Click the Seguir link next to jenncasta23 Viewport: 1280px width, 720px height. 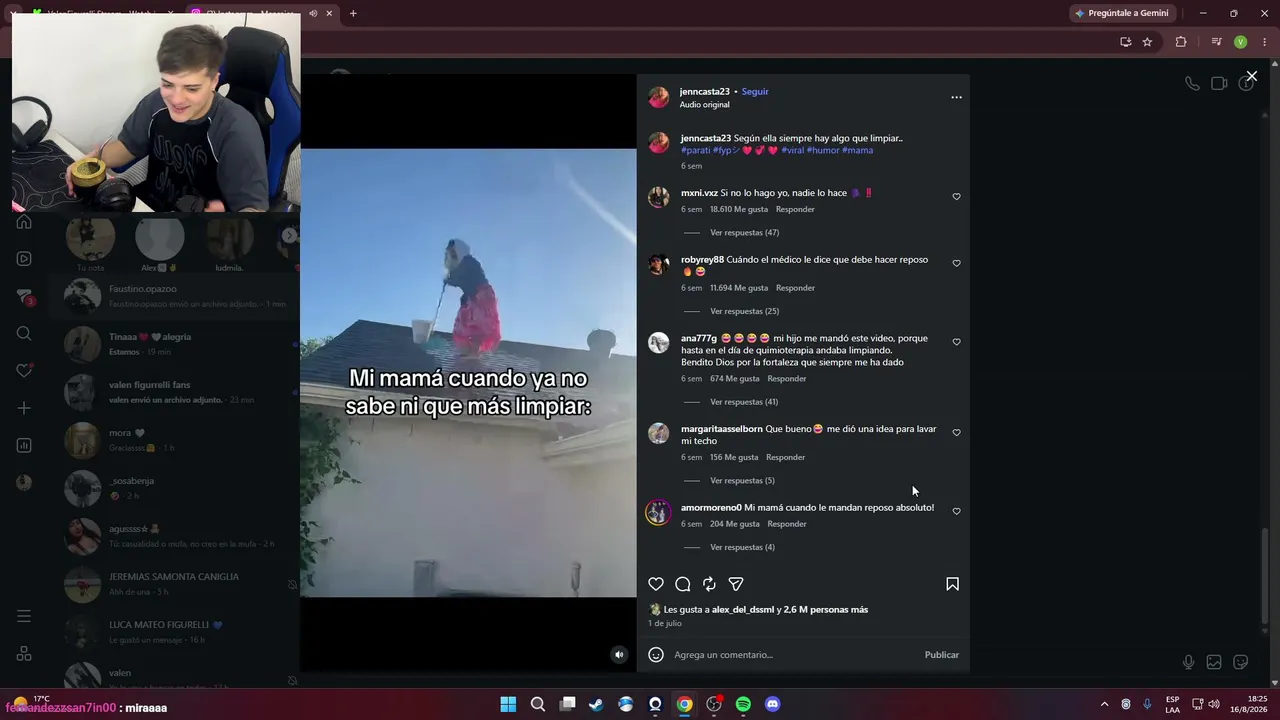coord(755,91)
